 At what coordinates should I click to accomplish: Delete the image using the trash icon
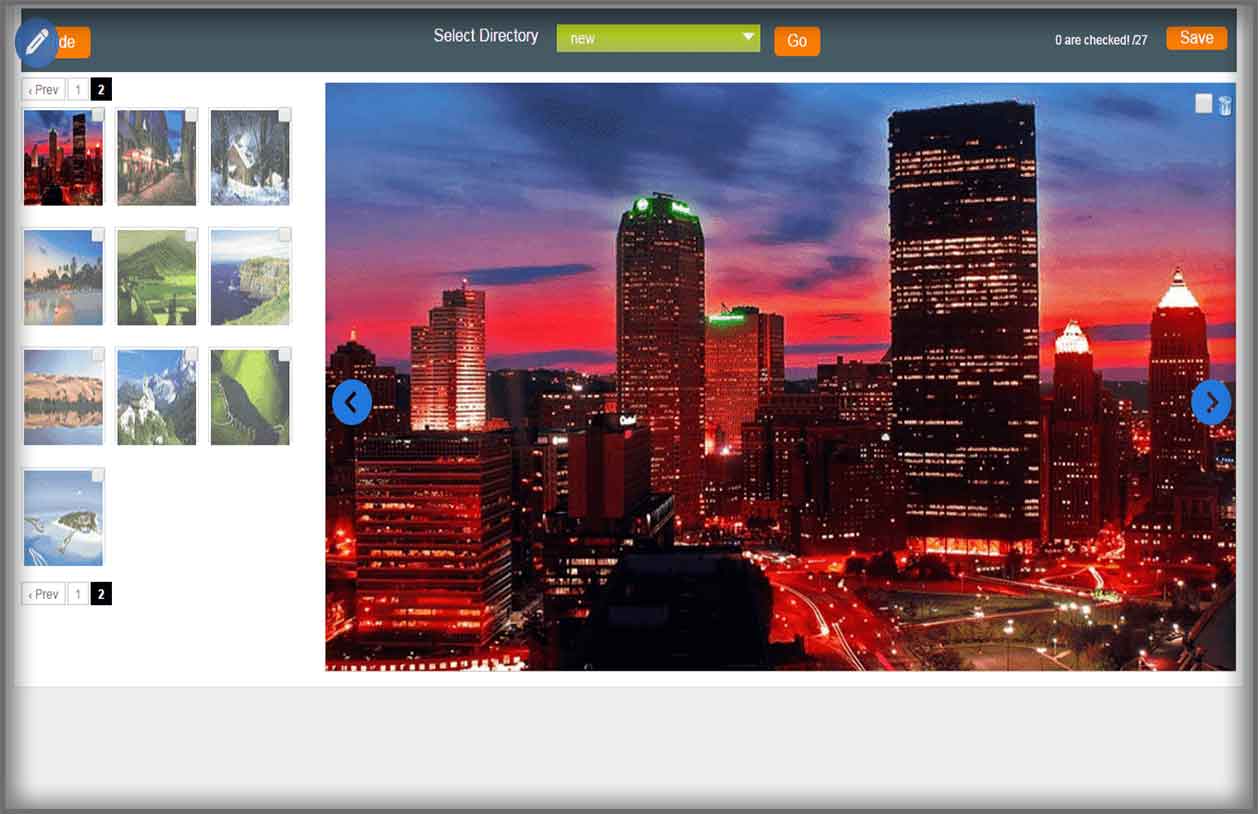pyautogui.click(x=1225, y=105)
